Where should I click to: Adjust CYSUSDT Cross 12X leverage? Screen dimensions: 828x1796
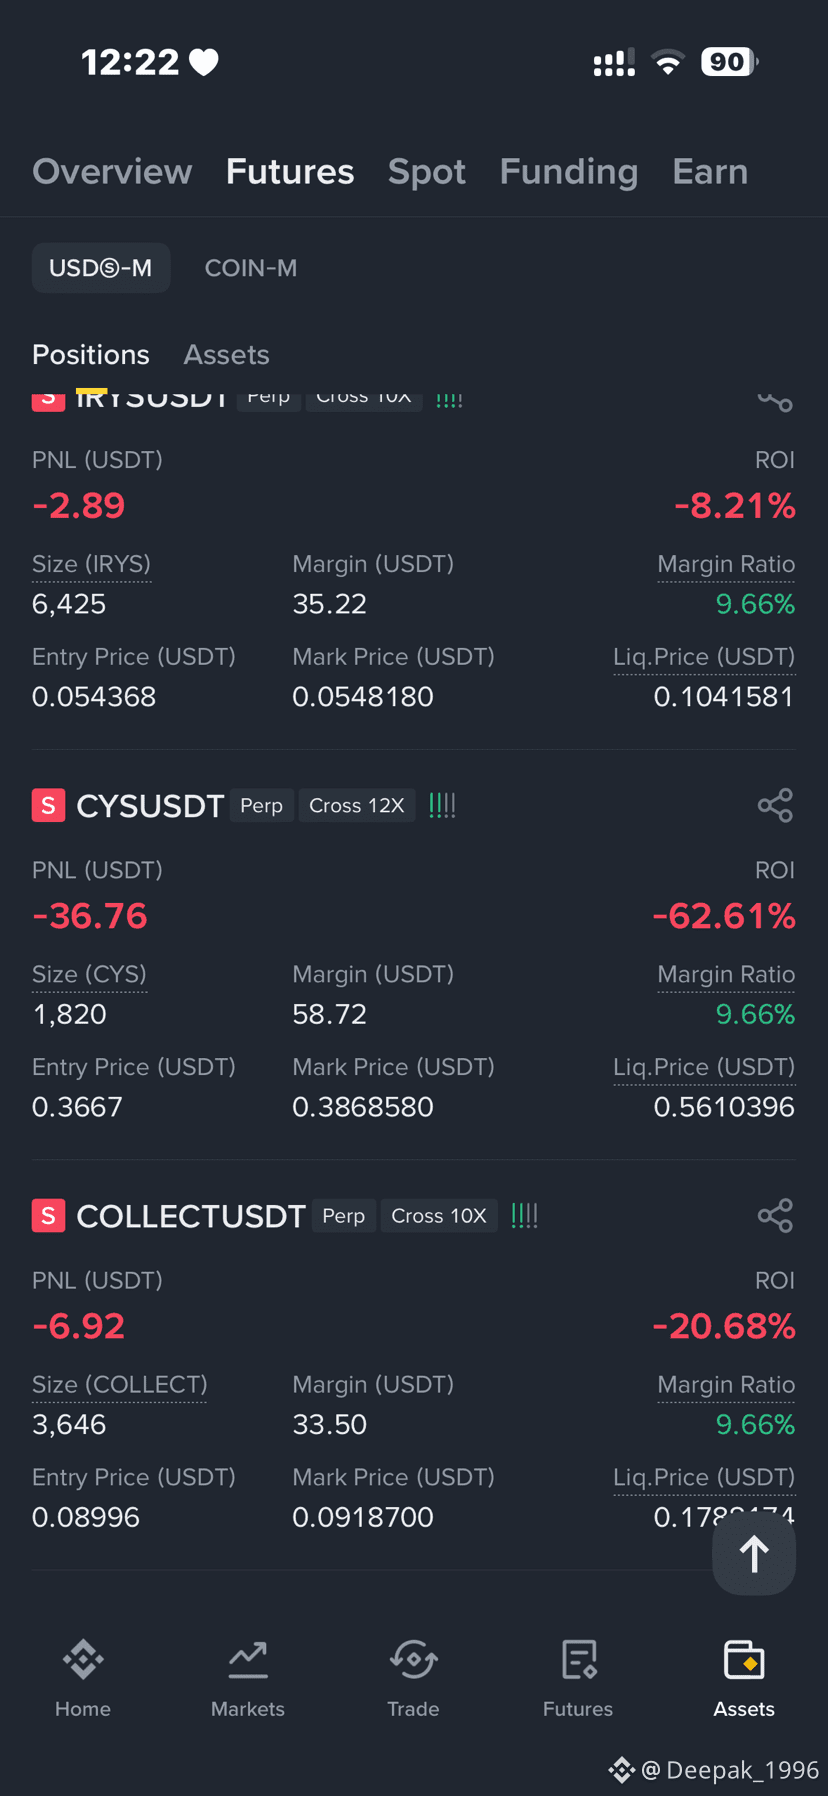coord(357,805)
